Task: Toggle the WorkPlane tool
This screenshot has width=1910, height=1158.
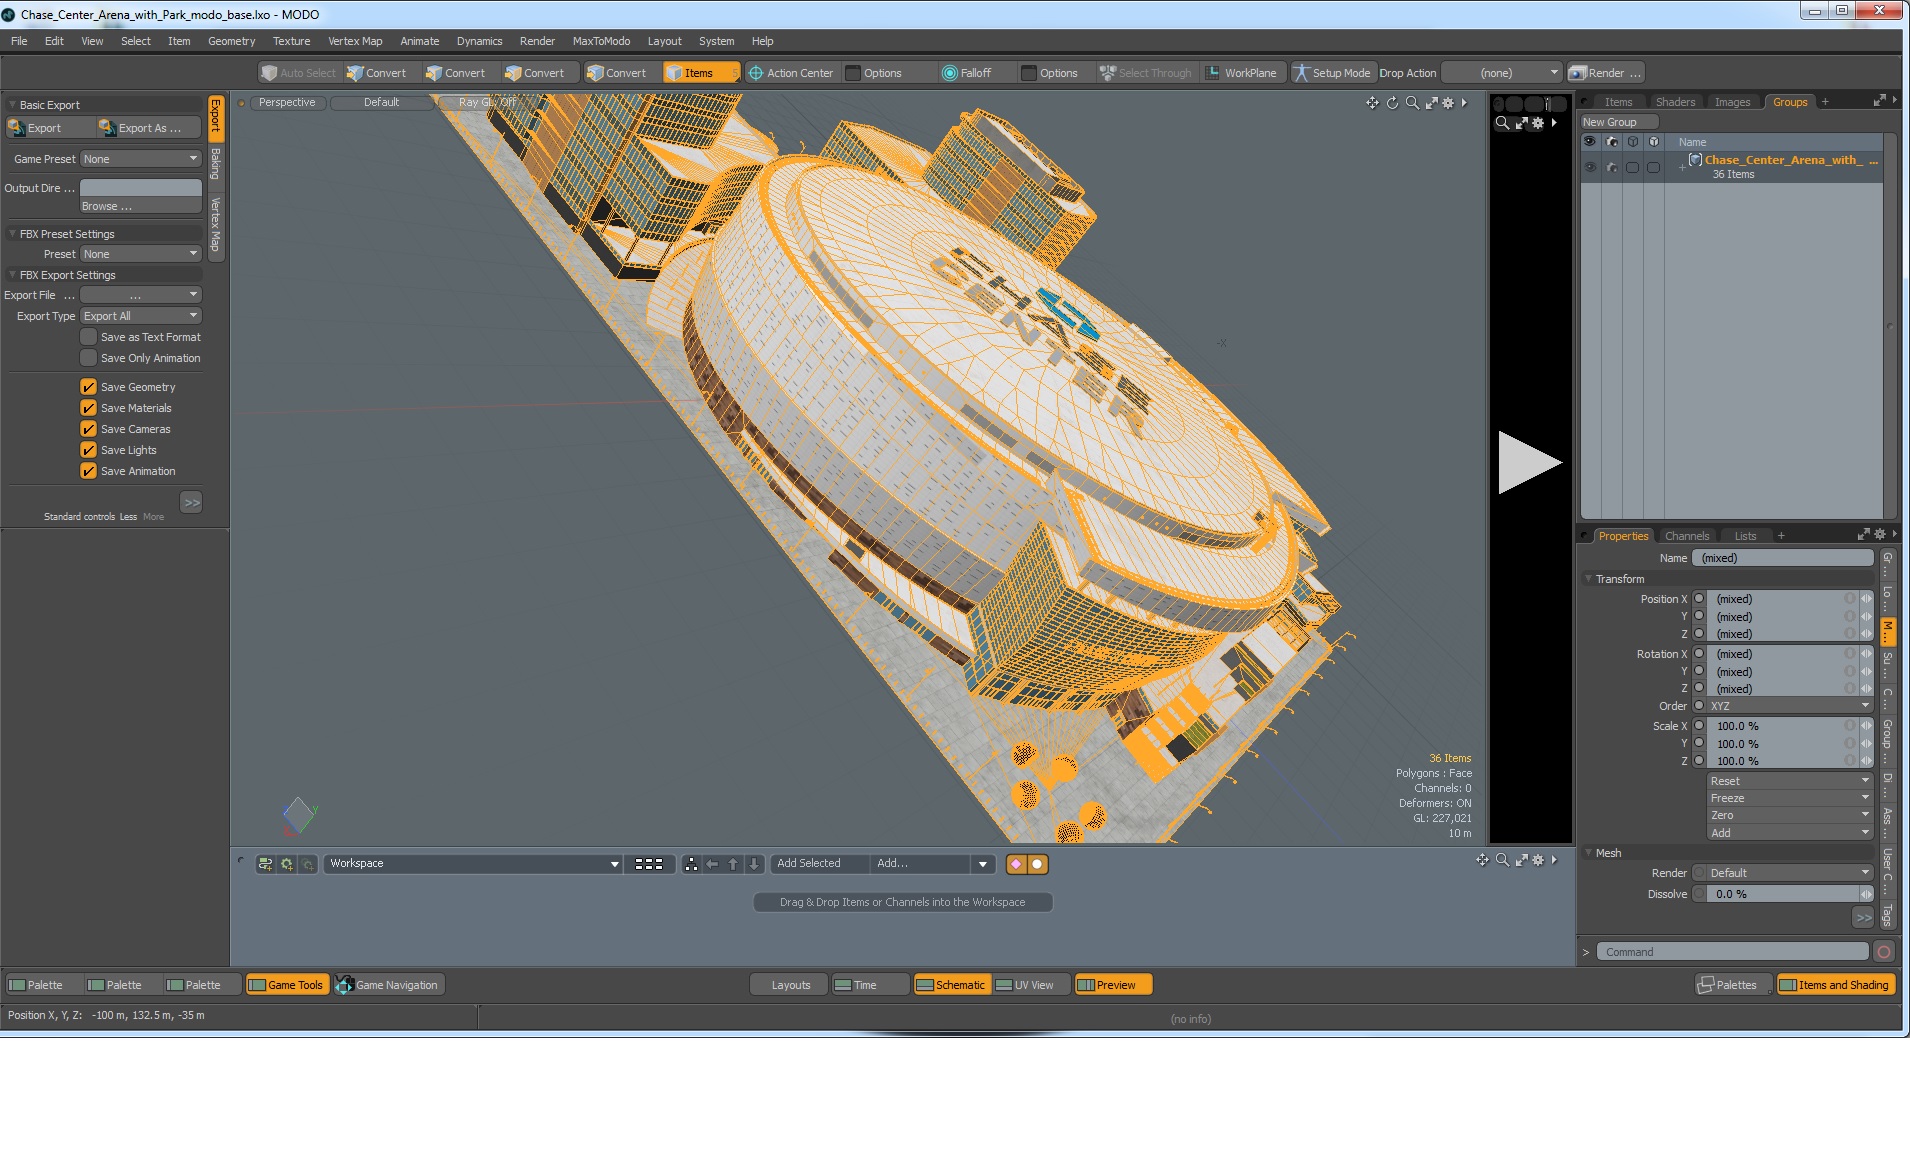Action: pyautogui.click(x=1241, y=73)
